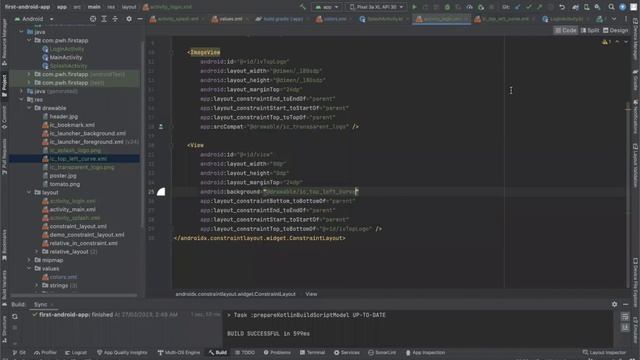Screen dimensions: 640x360
Task: Select the Build tab at the bottom bar
Action: [x=218, y=352]
